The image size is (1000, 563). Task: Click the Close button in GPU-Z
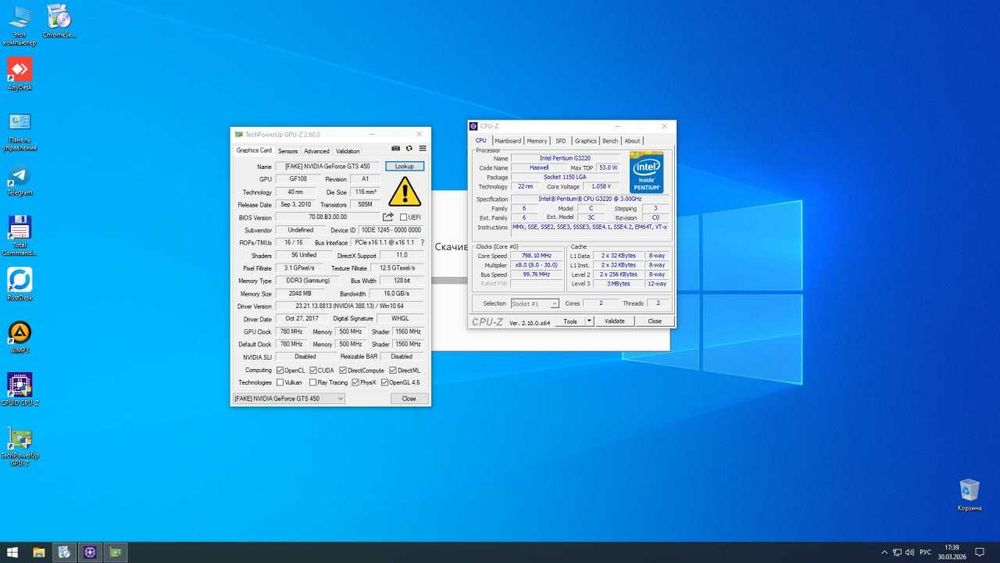409,398
